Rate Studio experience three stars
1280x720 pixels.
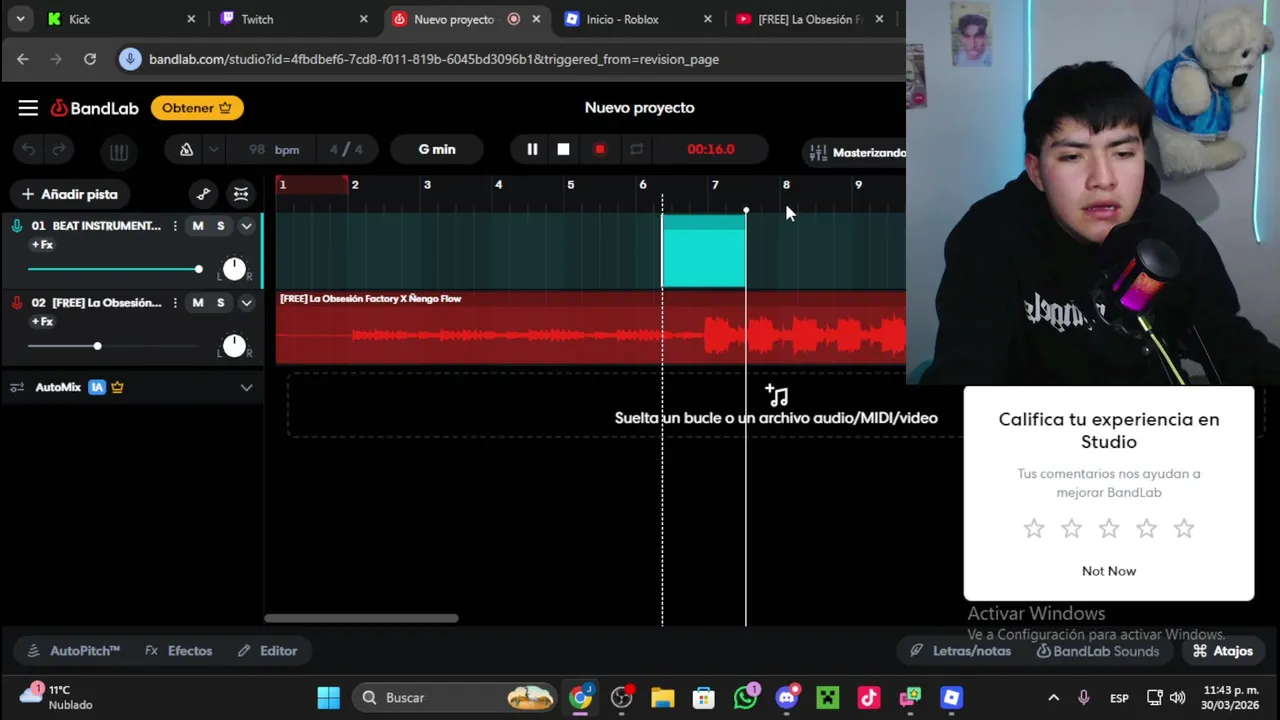[1109, 528]
